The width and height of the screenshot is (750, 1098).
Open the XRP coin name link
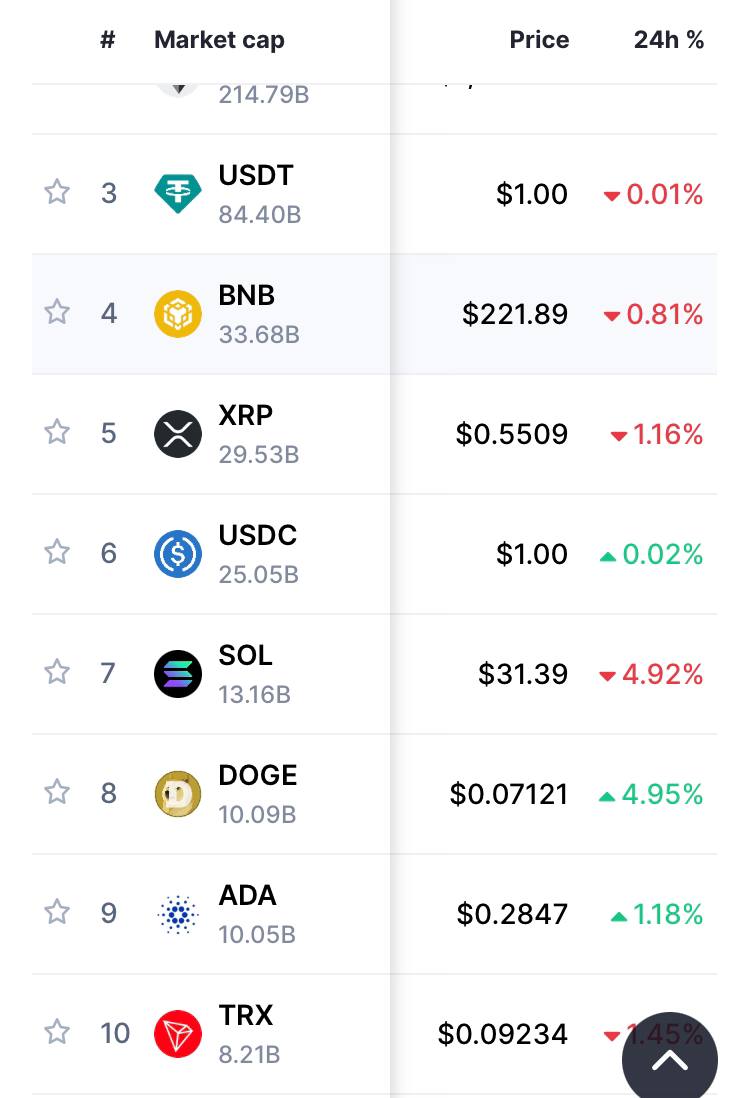click(246, 415)
